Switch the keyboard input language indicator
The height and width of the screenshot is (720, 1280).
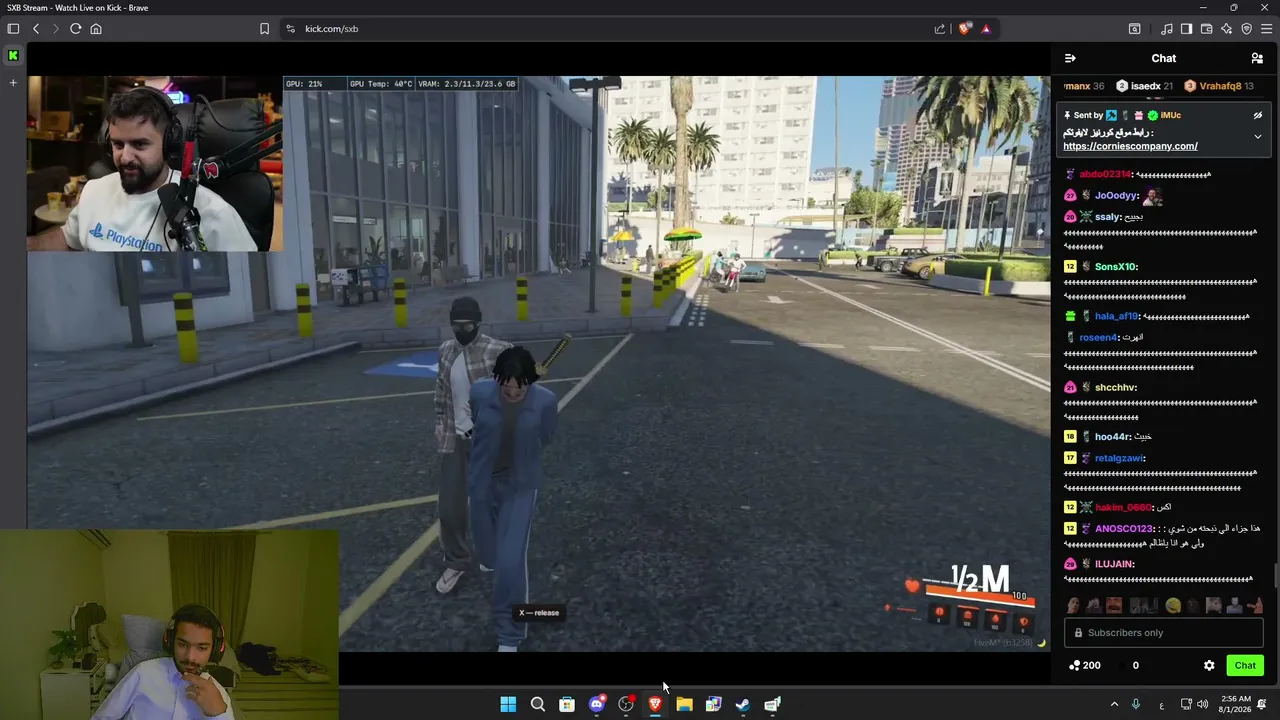coord(1161,705)
